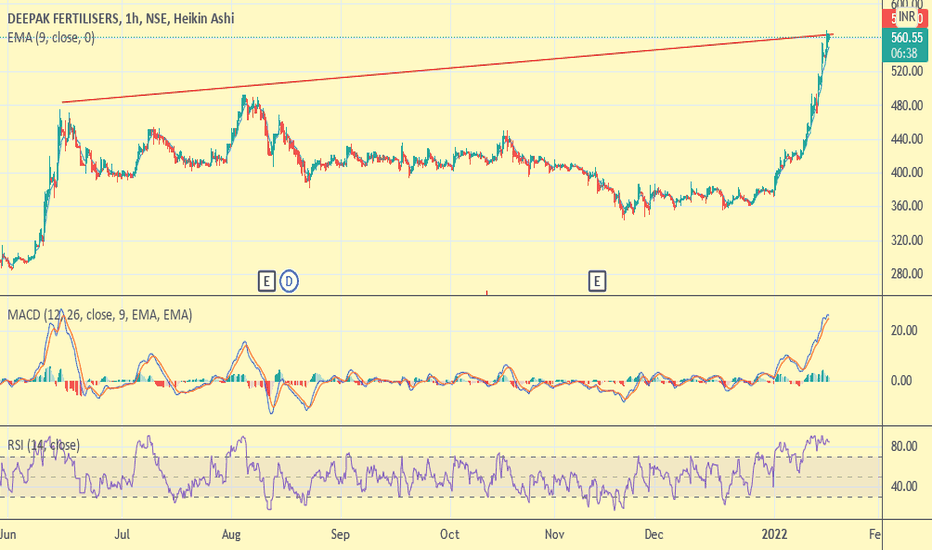Click the 400.00 price axis label
The height and width of the screenshot is (550, 932).
point(906,172)
